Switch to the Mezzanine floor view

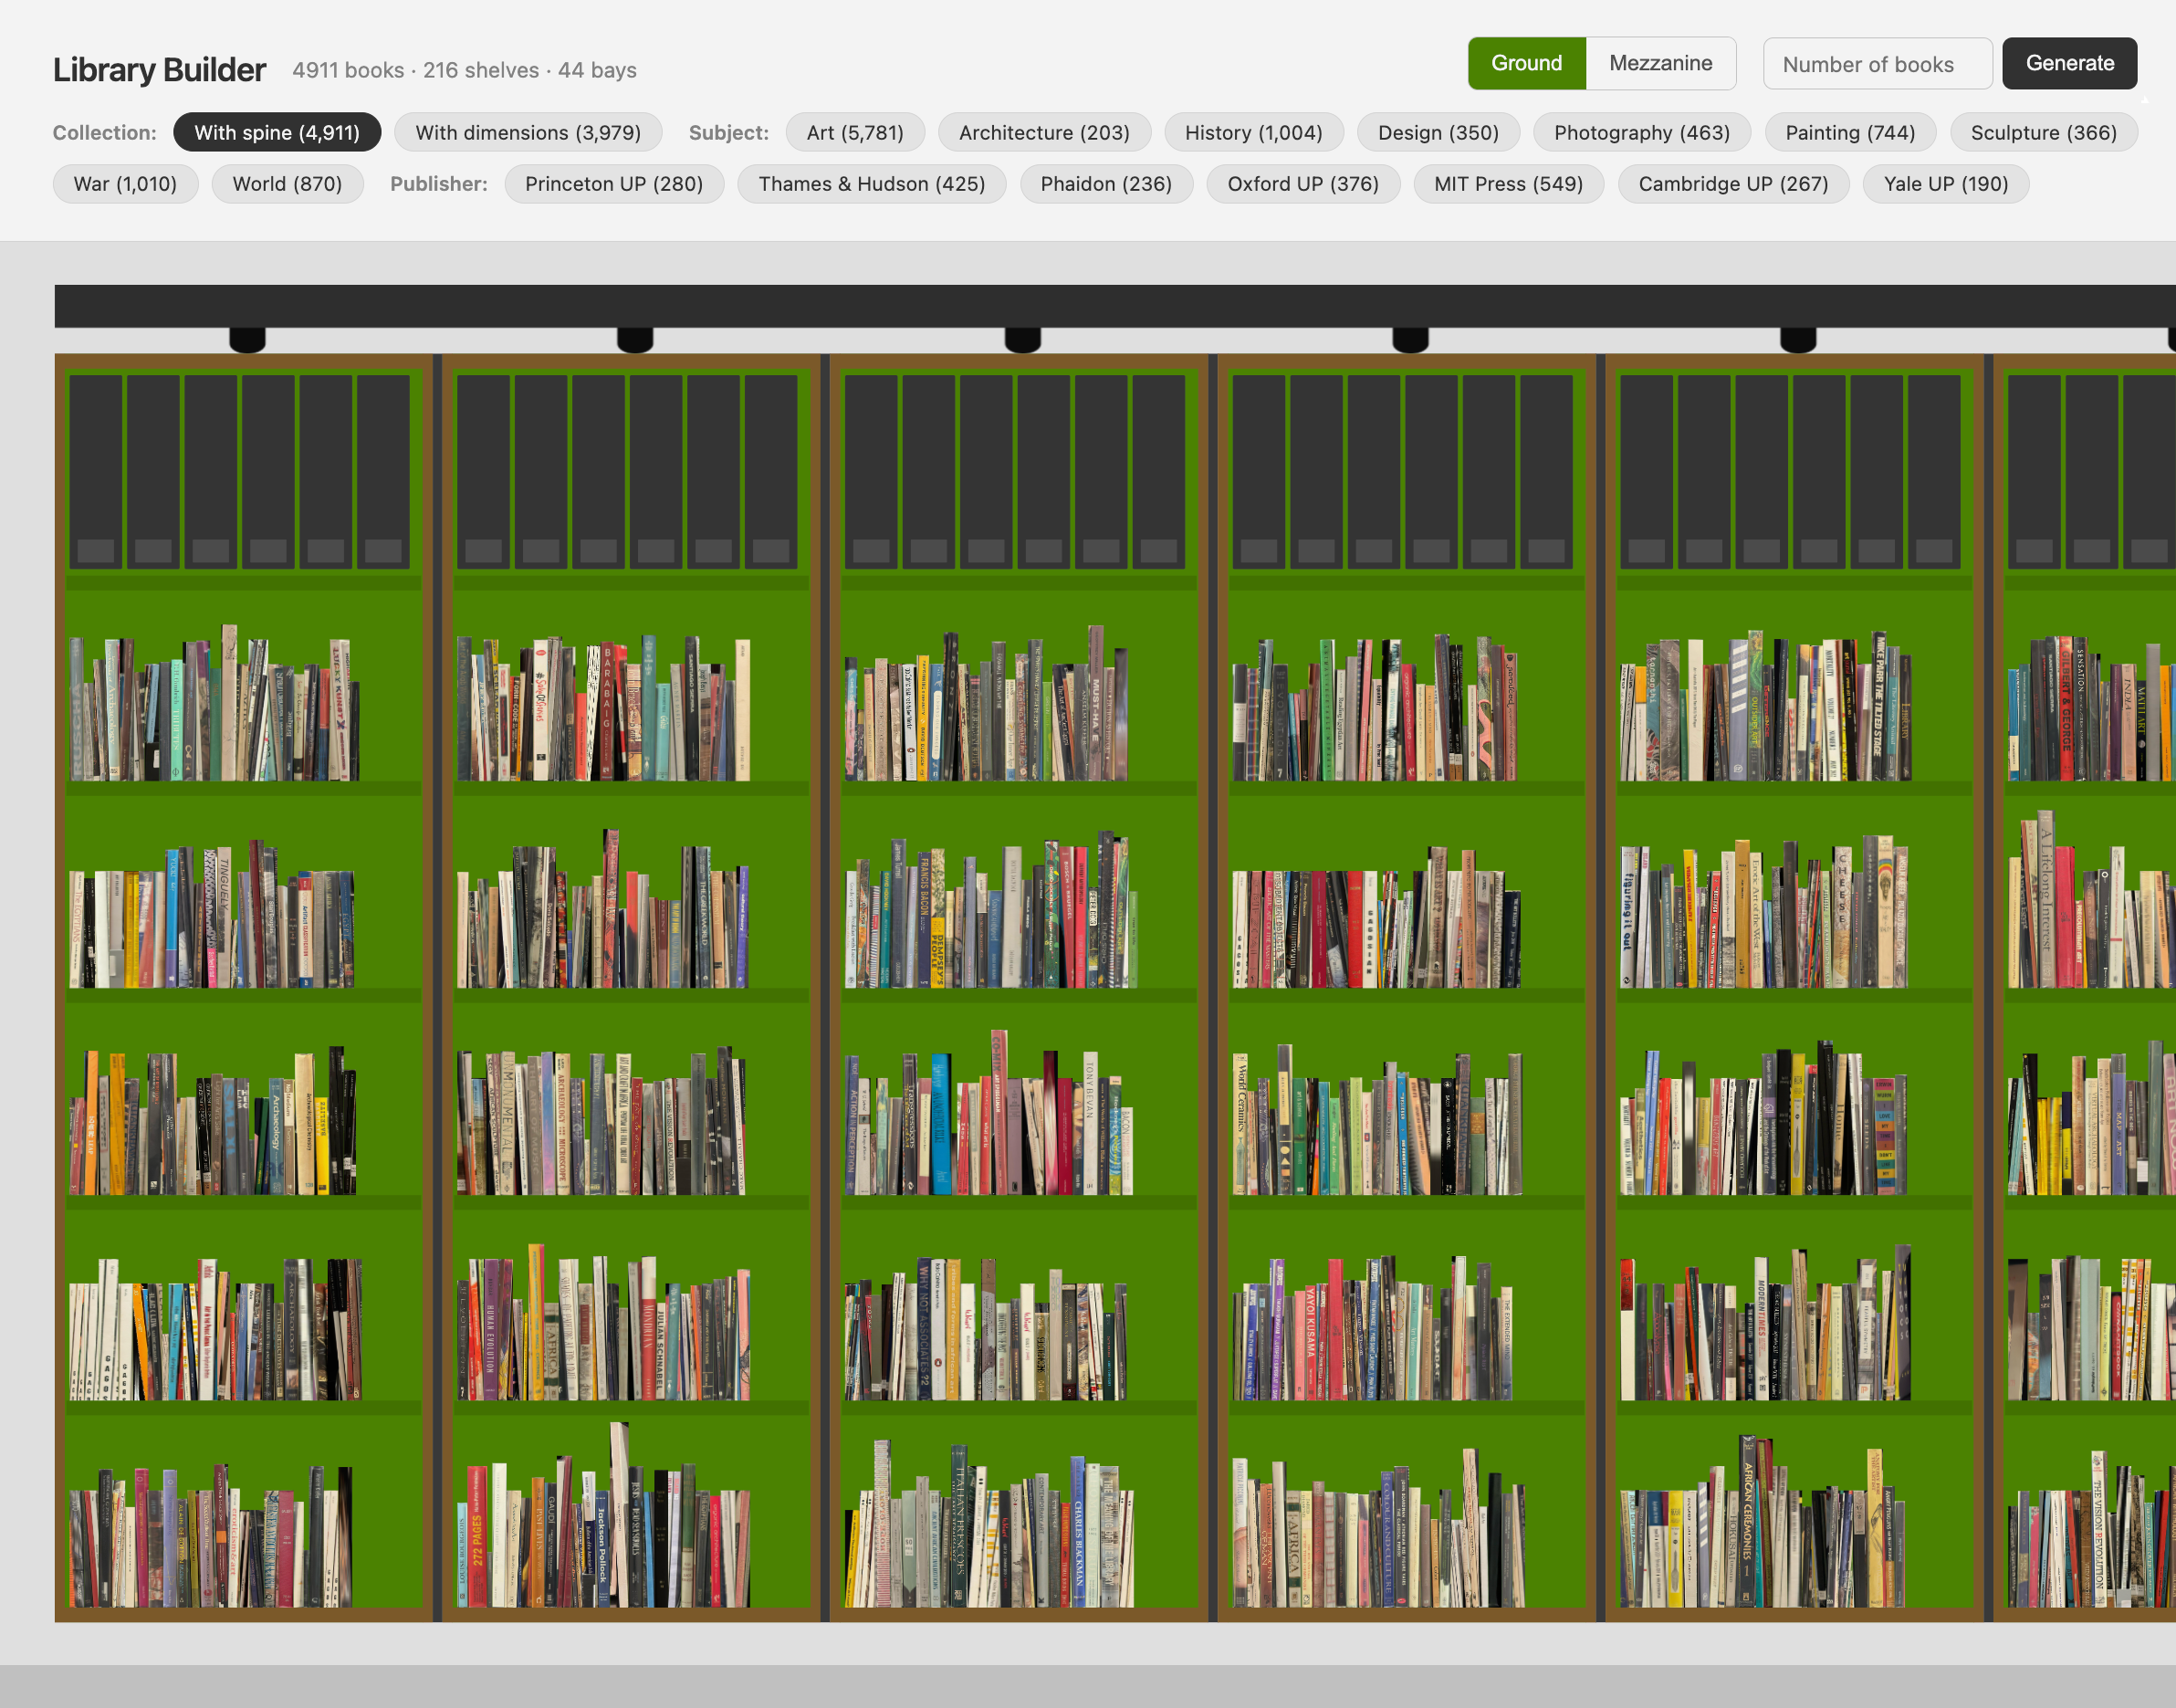(1660, 63)
